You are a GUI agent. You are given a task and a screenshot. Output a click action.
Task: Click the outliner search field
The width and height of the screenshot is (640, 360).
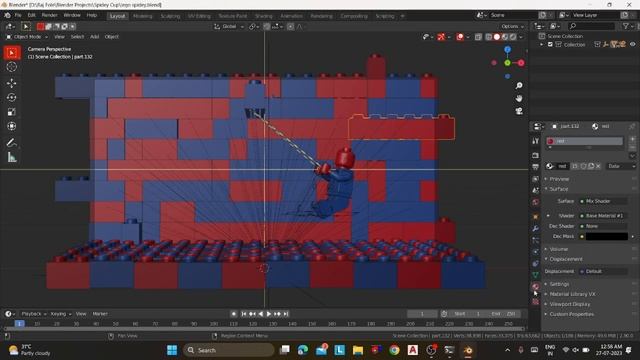click(591, 26)
